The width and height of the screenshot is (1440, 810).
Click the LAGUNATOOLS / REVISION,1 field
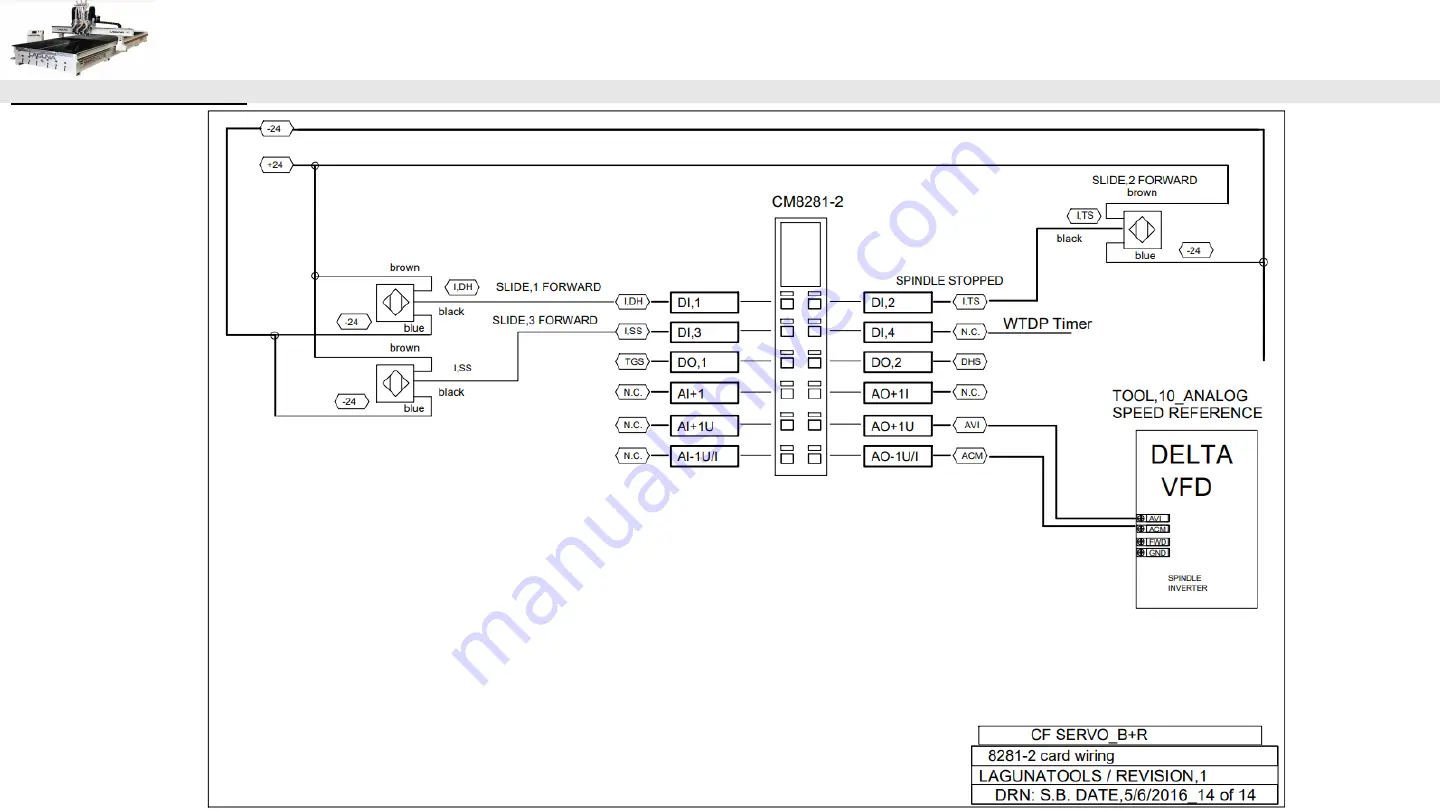point(1124,775)
